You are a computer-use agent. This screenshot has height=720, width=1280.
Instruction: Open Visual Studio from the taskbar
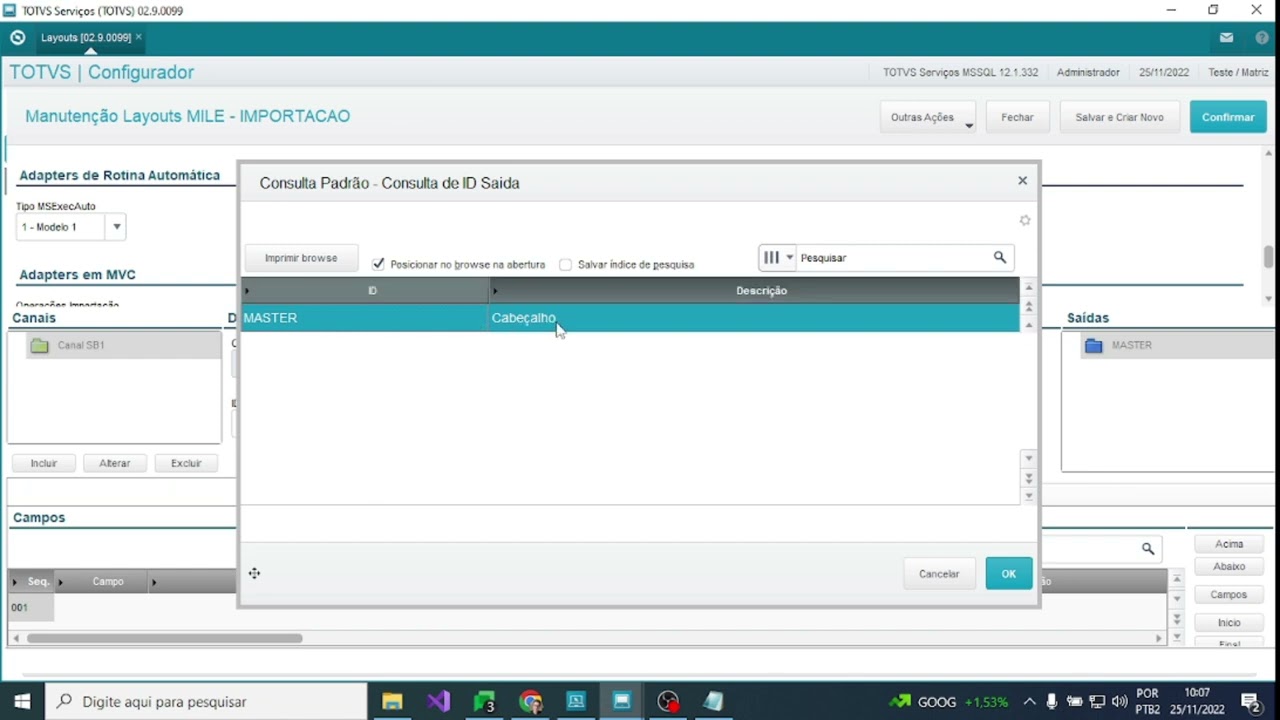click(x=438, y=701)
